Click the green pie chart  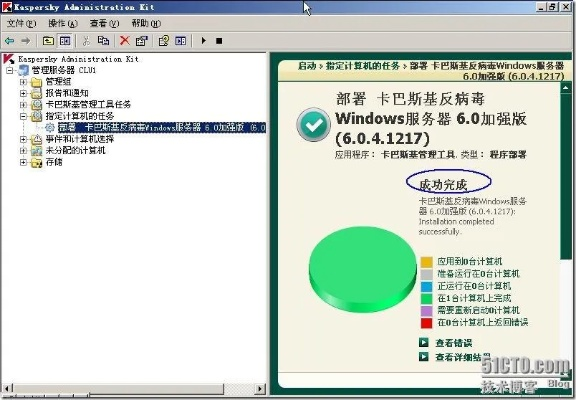click(x=363, y=269)
